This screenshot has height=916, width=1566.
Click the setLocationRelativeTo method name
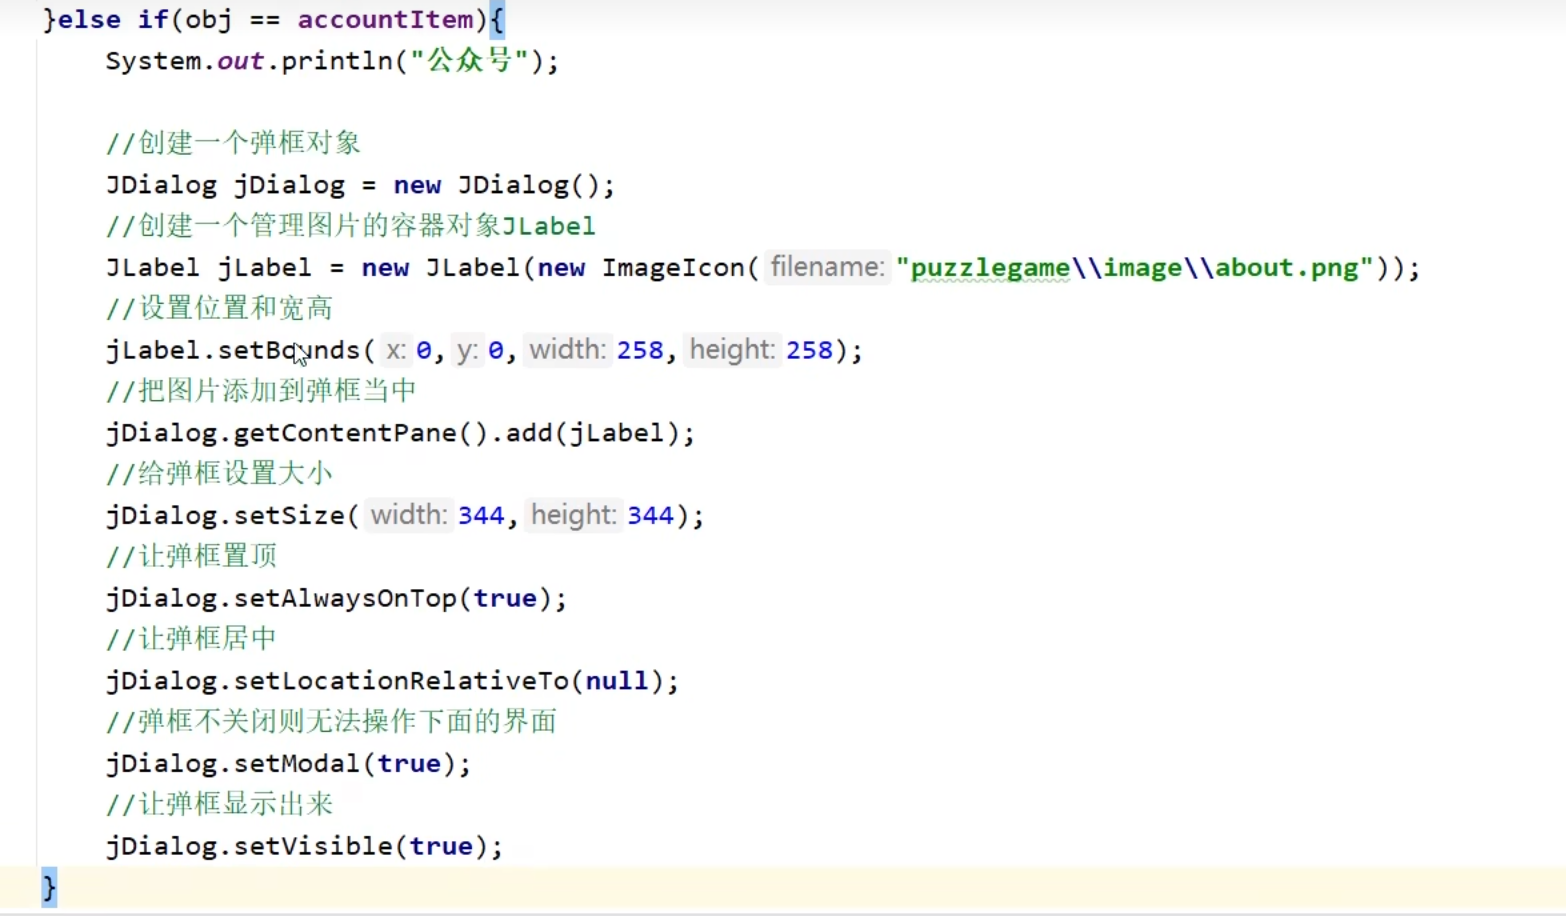point(400,681)
